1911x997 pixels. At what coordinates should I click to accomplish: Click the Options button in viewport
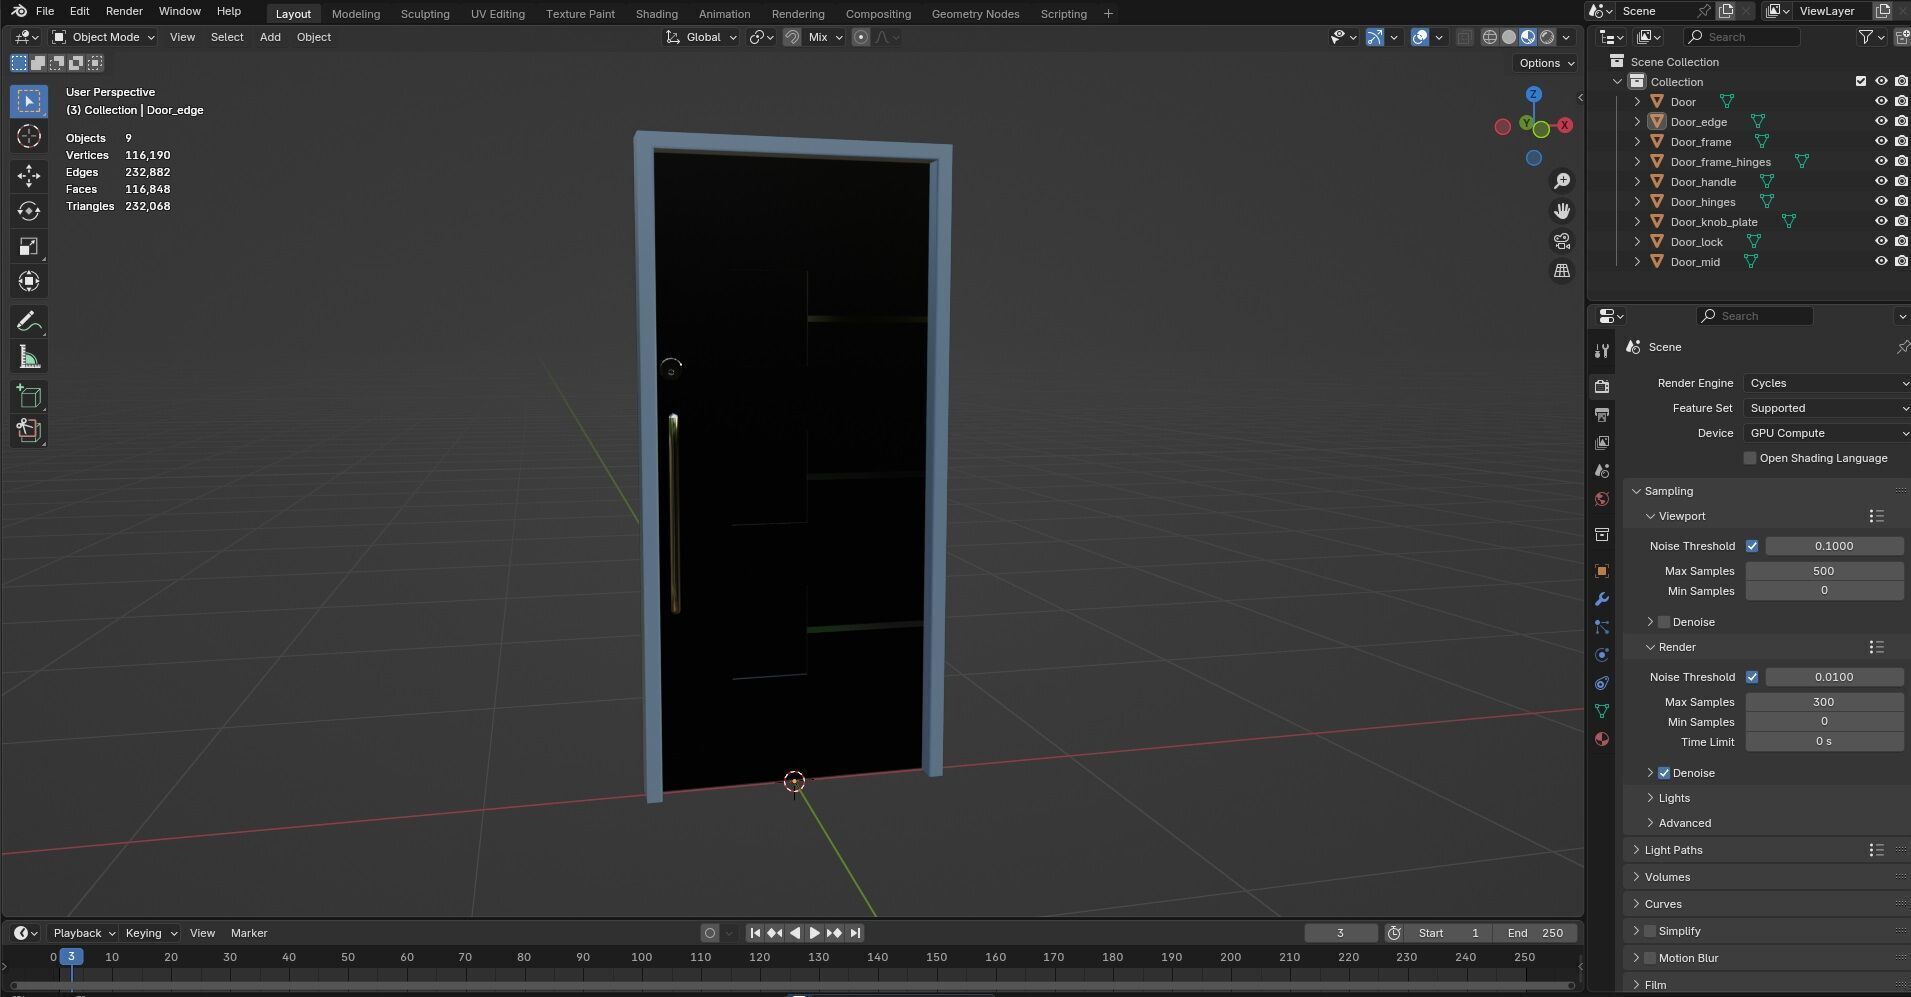point(1546,63)
